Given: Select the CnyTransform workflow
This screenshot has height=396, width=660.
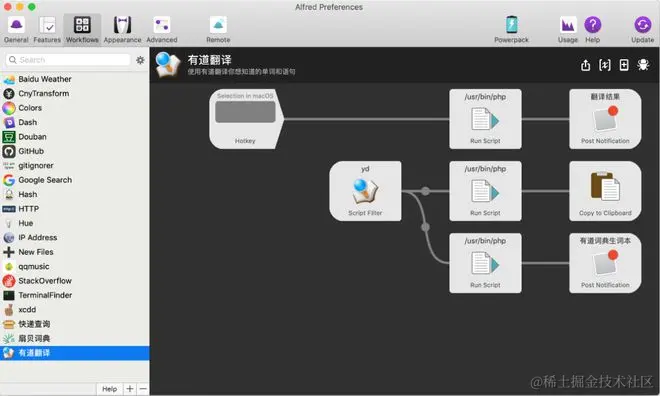Looking at the screenshot, I should 75,93.
